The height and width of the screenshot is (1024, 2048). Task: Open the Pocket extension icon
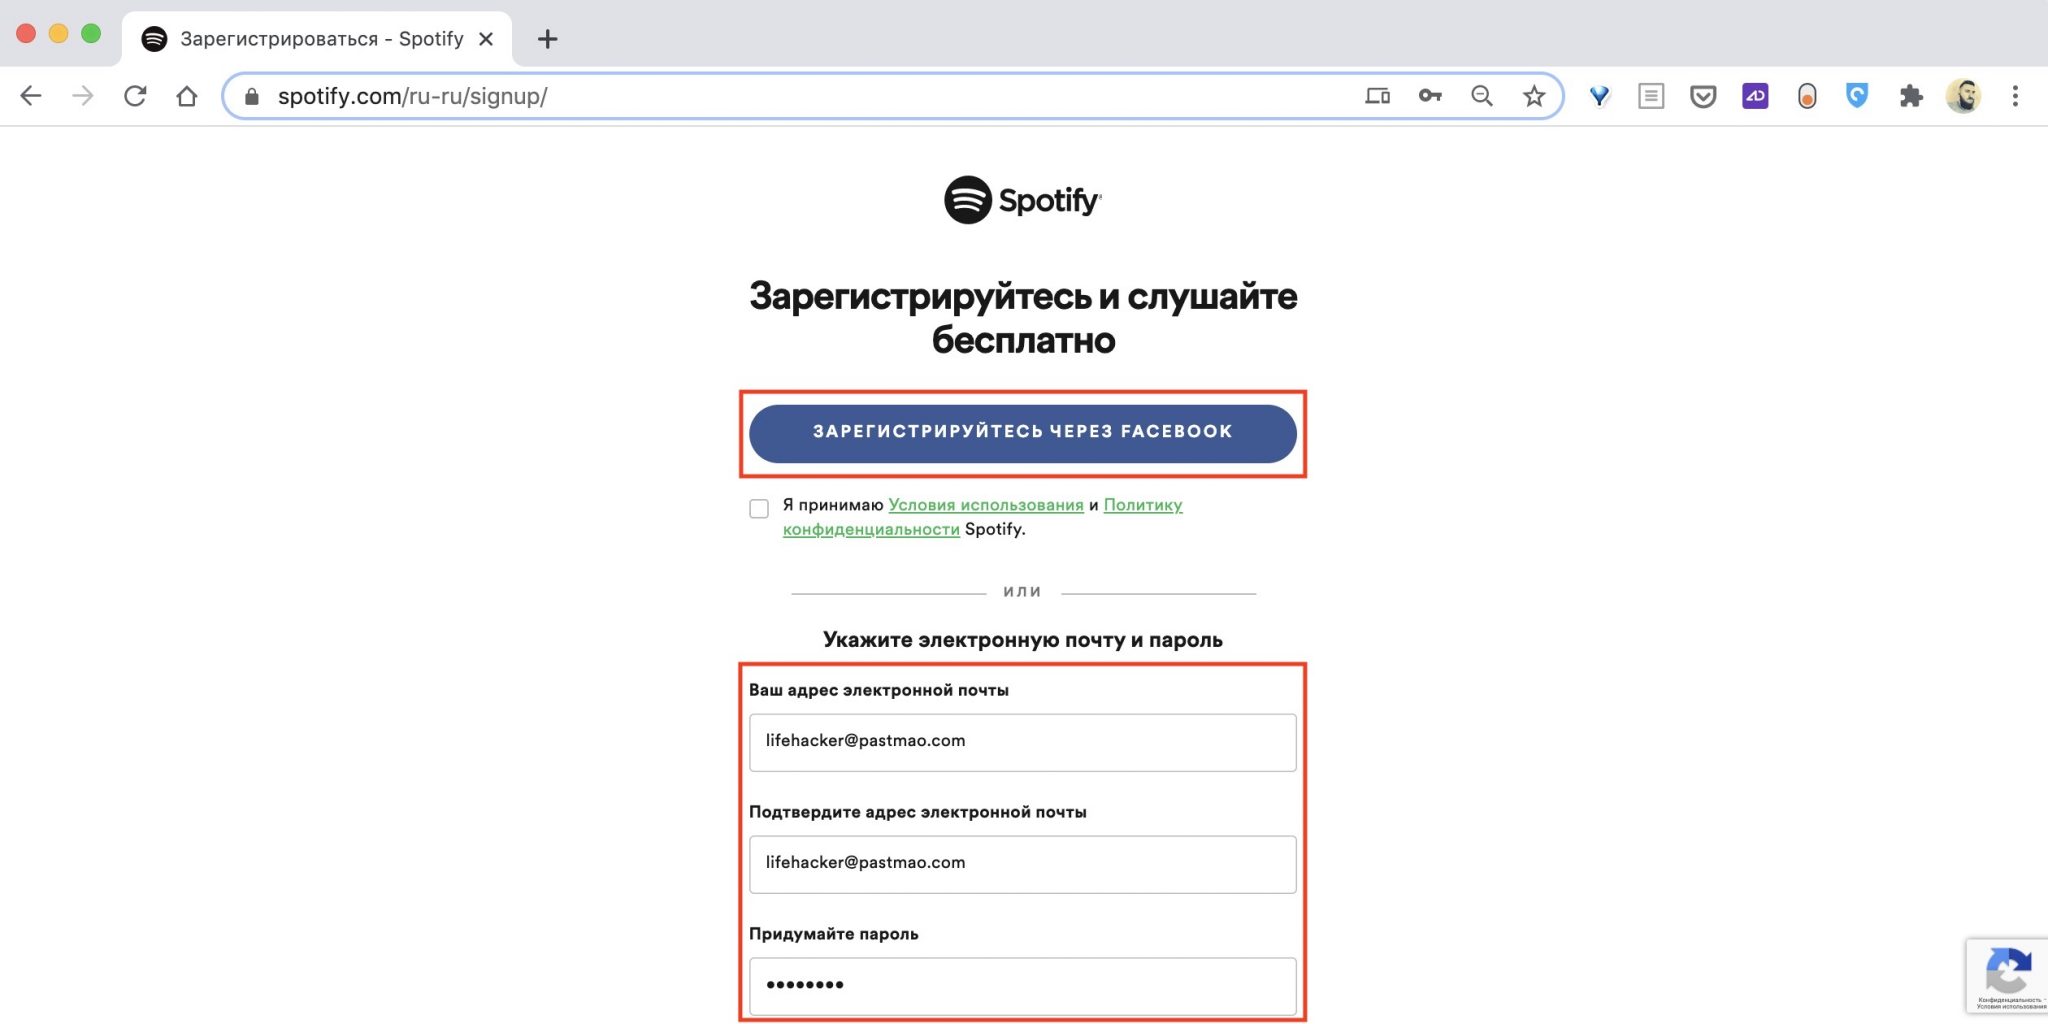click(x=1703, y=96)
